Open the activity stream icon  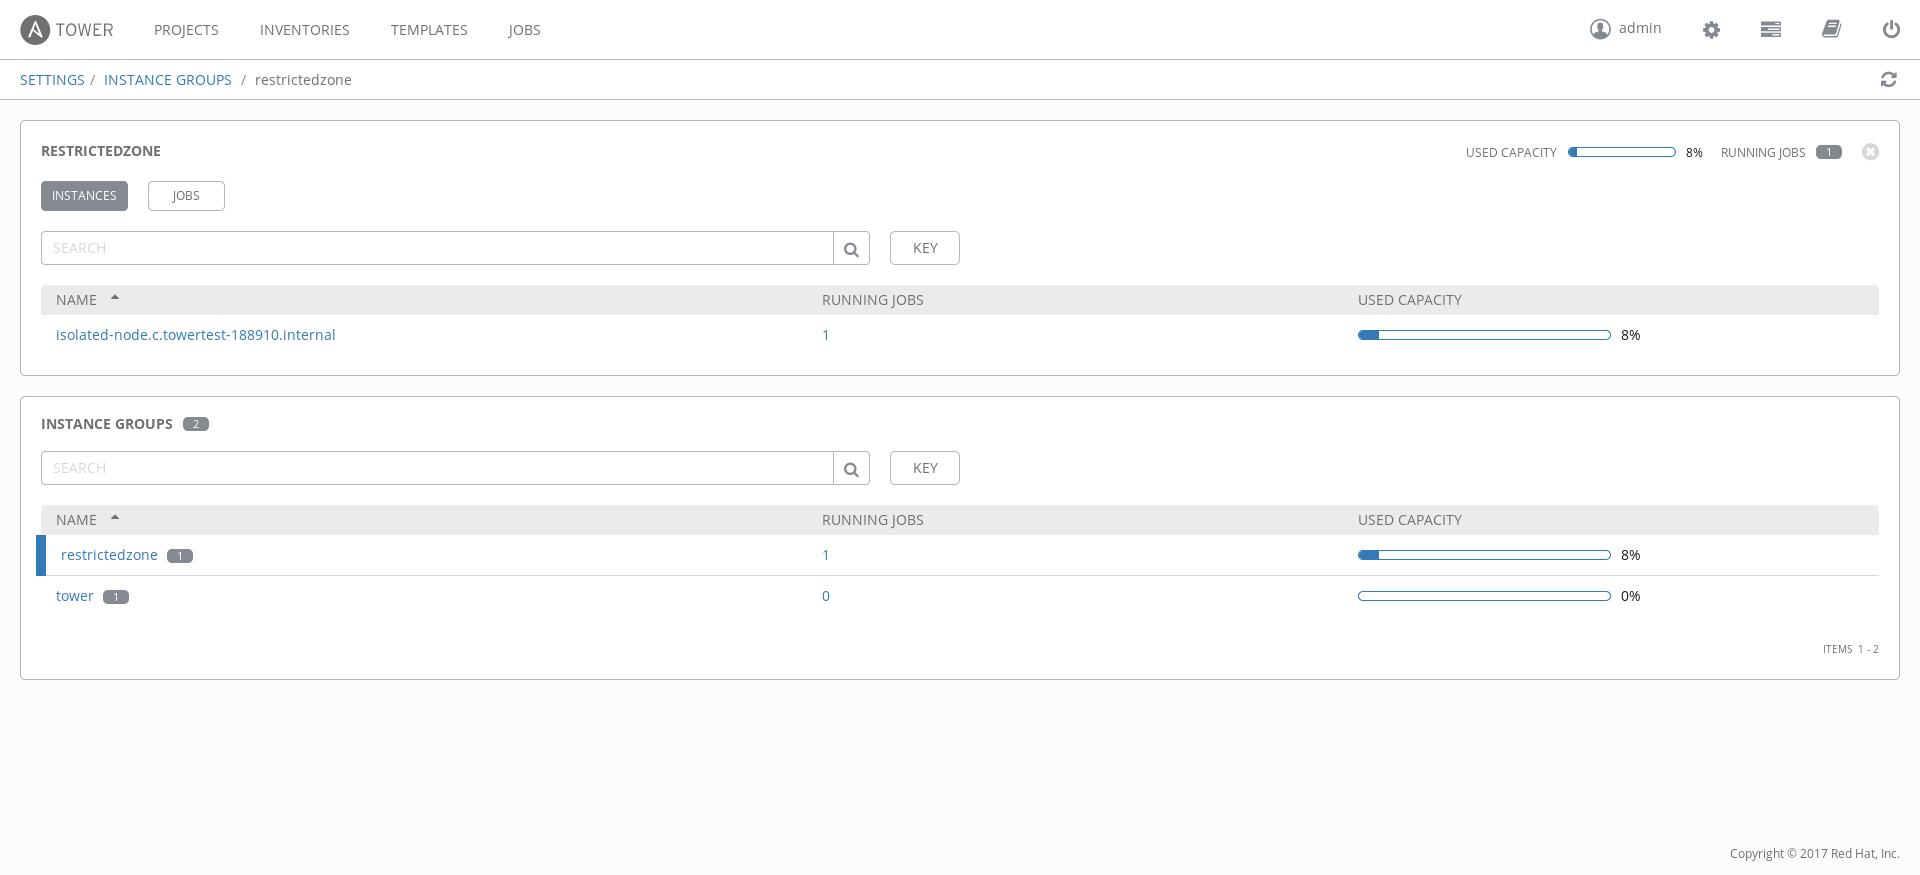[x=1770, y=30]
